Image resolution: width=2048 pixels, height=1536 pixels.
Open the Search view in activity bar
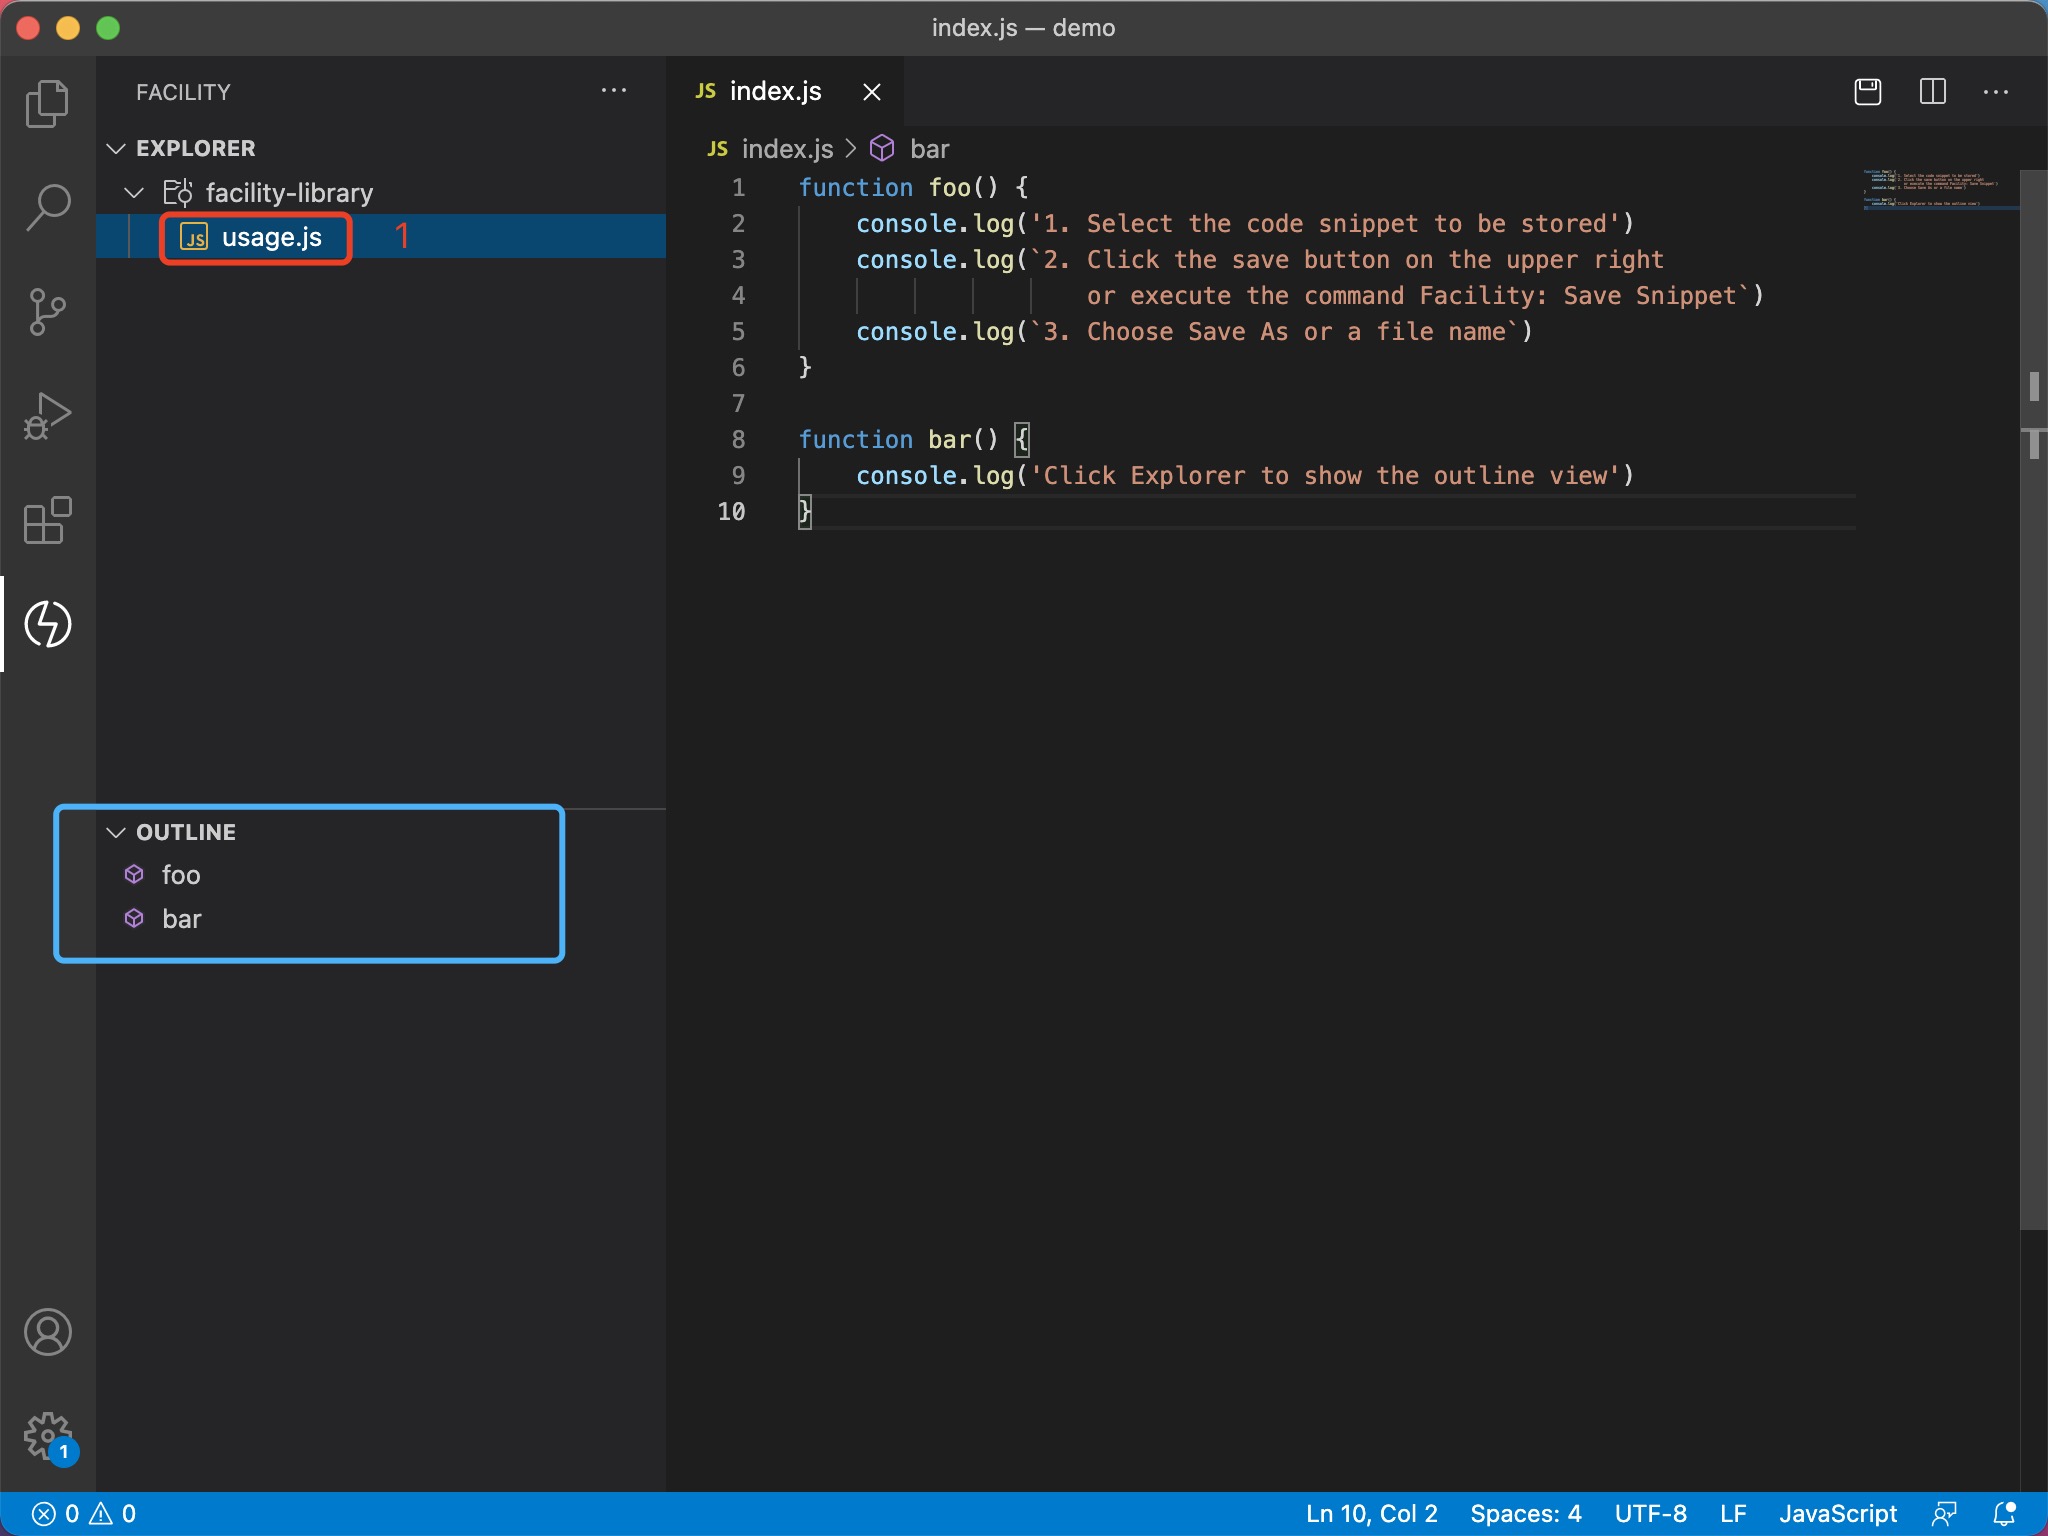coord(47,208)
